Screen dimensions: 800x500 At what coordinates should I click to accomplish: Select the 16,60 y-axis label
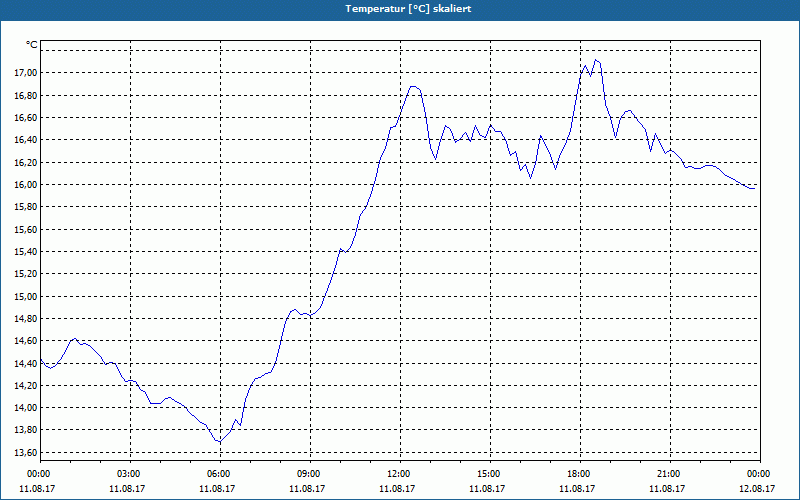pos(26,118)
